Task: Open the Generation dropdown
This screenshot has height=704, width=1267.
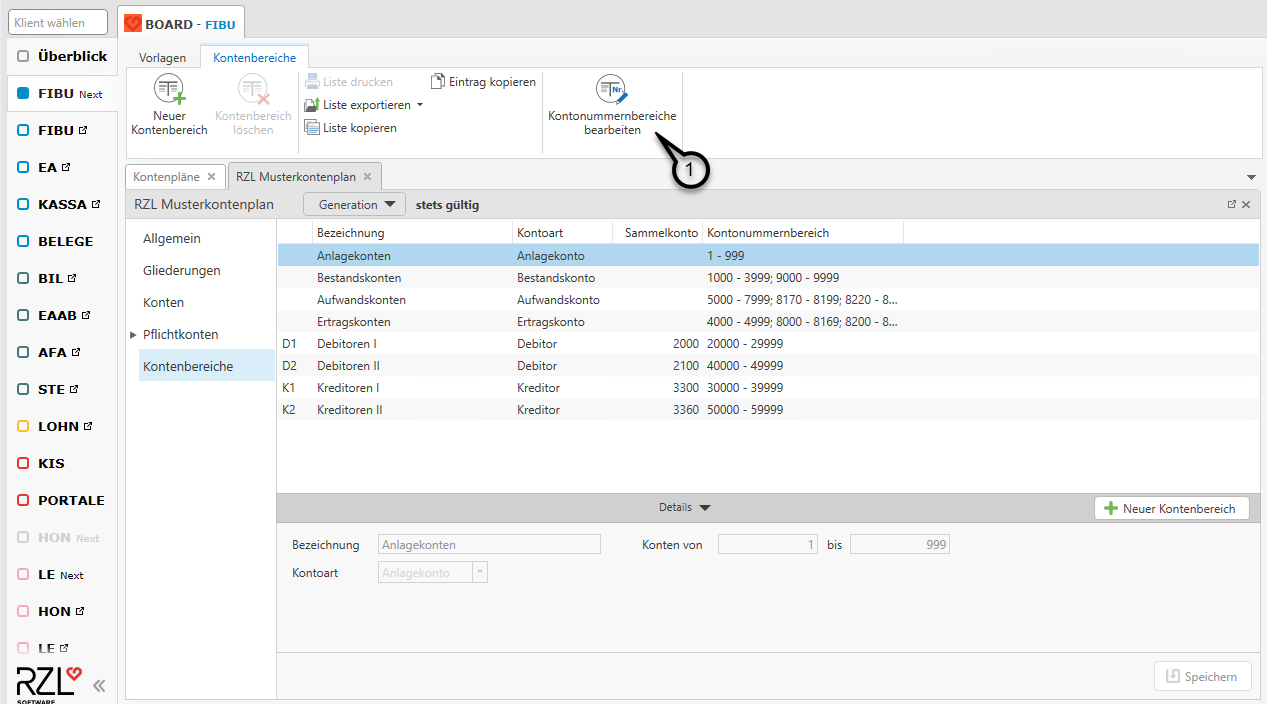Action: click(354, 205)
